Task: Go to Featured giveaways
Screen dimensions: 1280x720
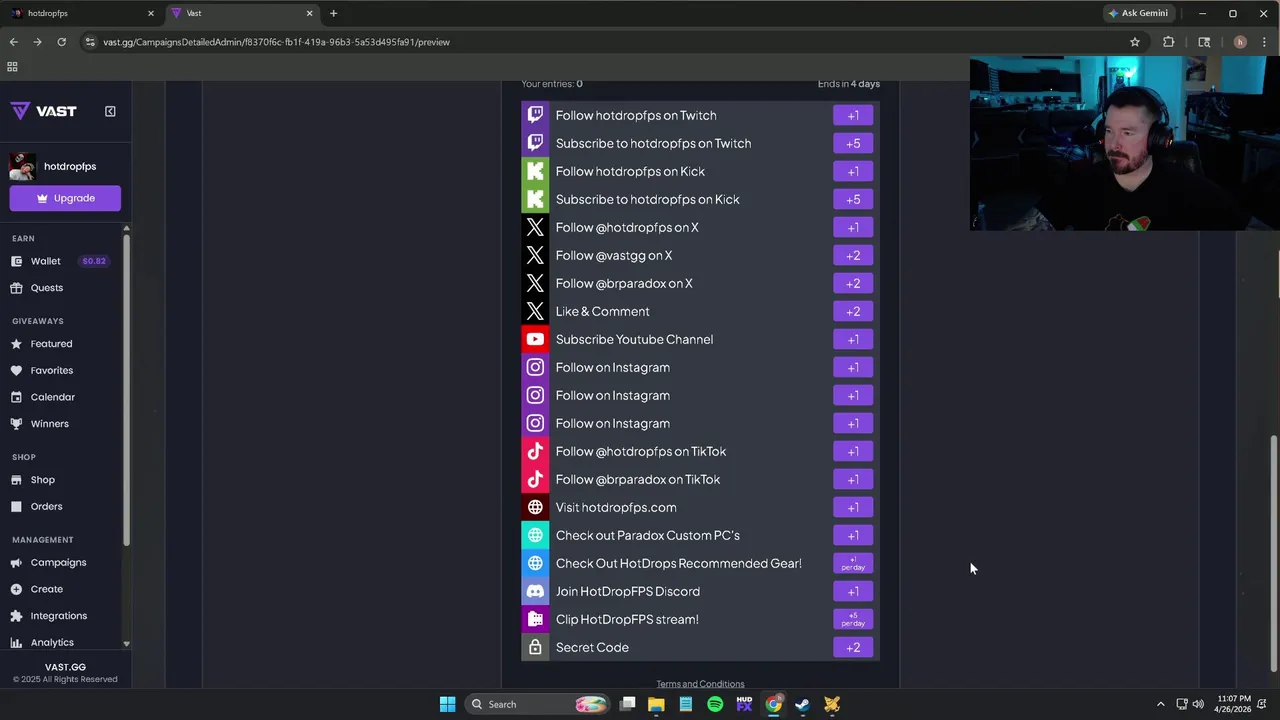Action: tap(41, 344)
